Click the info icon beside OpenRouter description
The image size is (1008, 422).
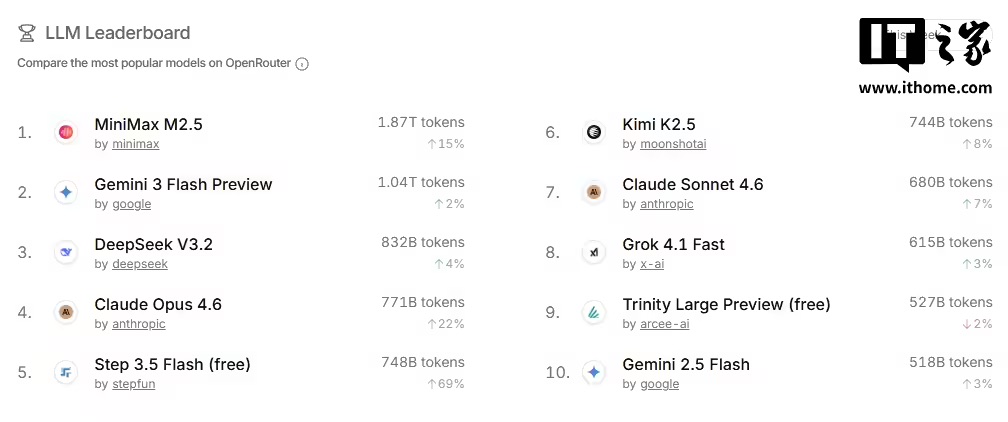(302, 64)
